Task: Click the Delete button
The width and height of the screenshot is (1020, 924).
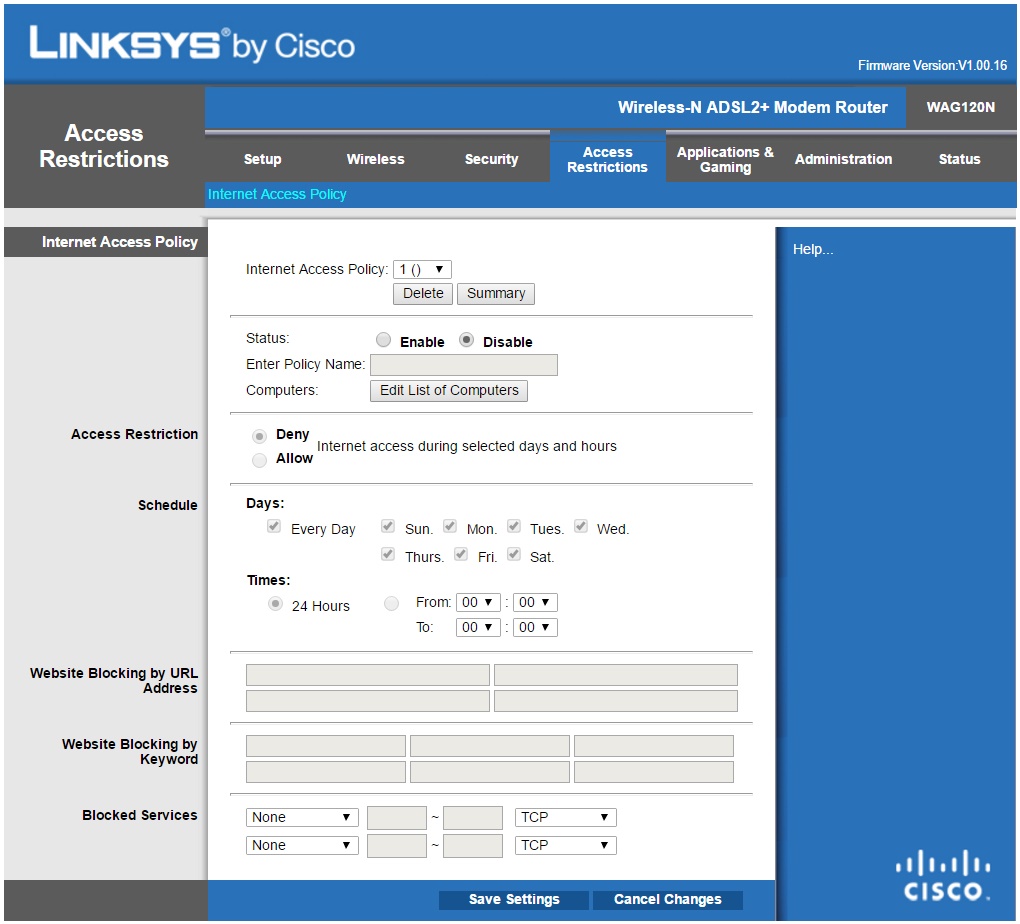Action: 423,293
